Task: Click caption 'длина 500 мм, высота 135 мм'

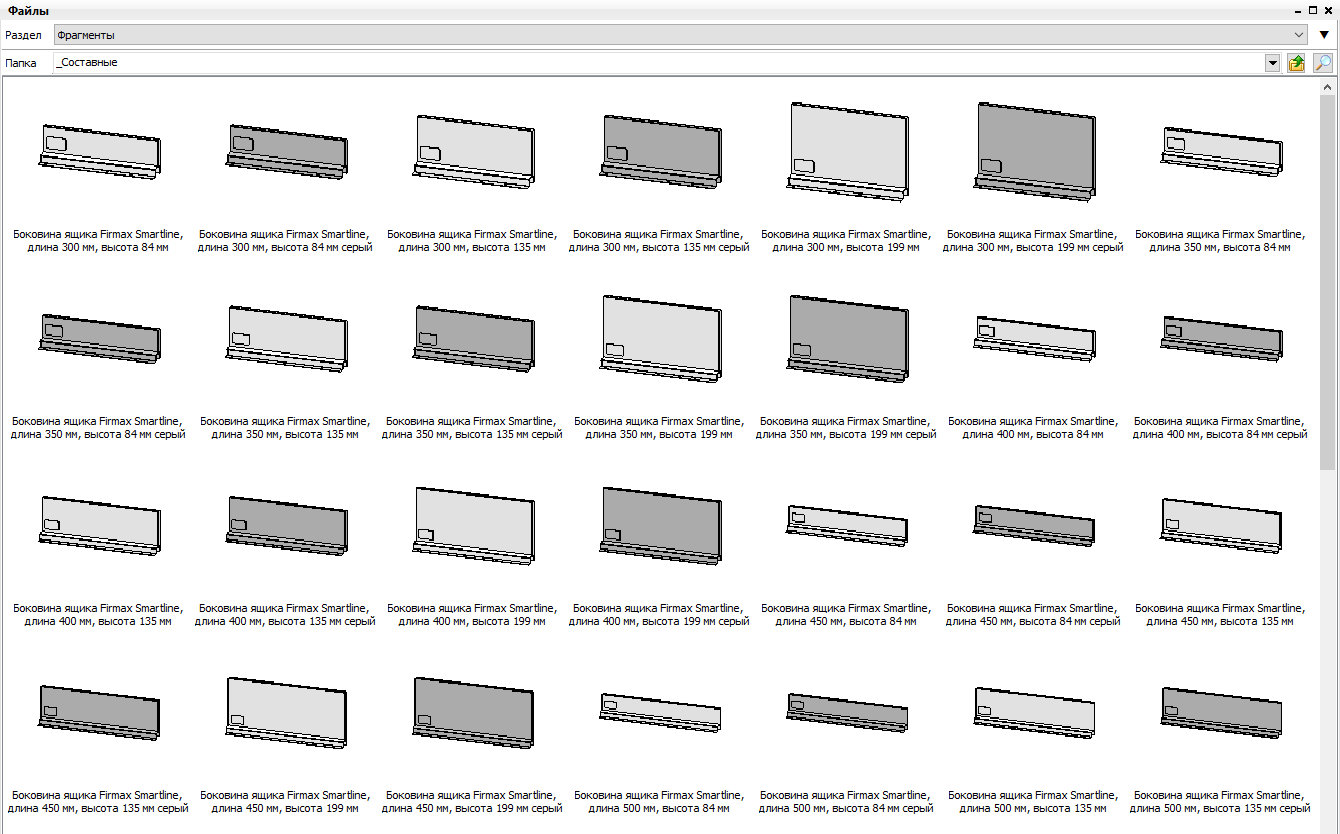Action: tap(1033, 808)
